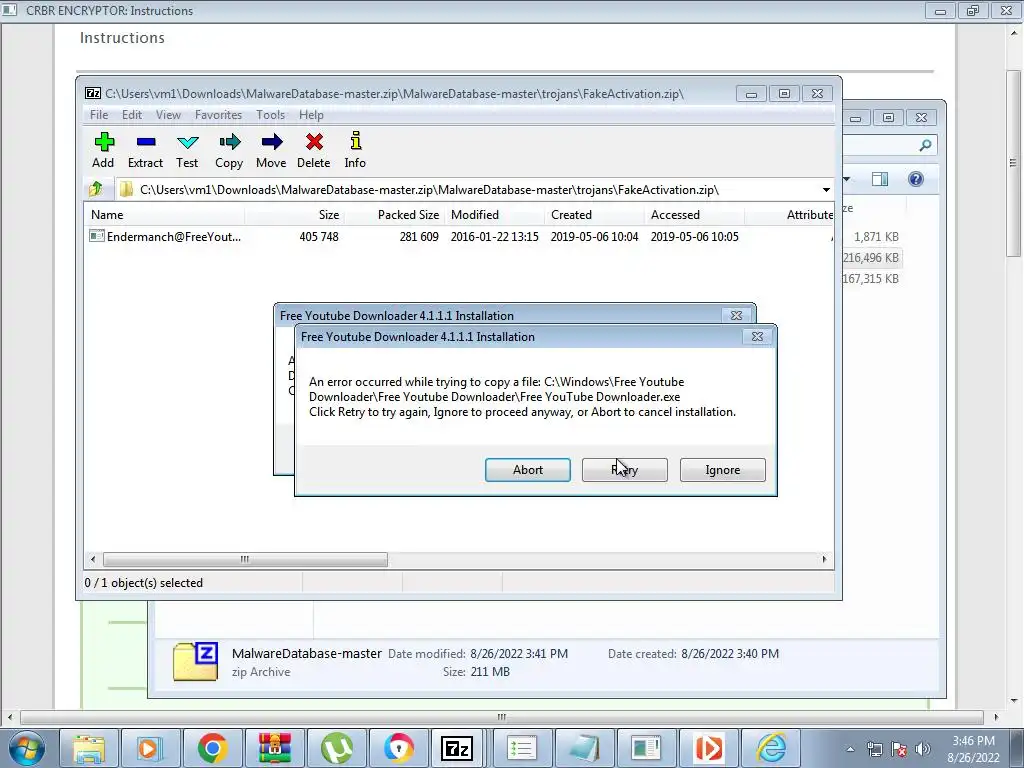Image resolution: width=1024 pixels, height=768 pixels.
Task: Open the 7z taskbar icon
Action: coord(457,748)
